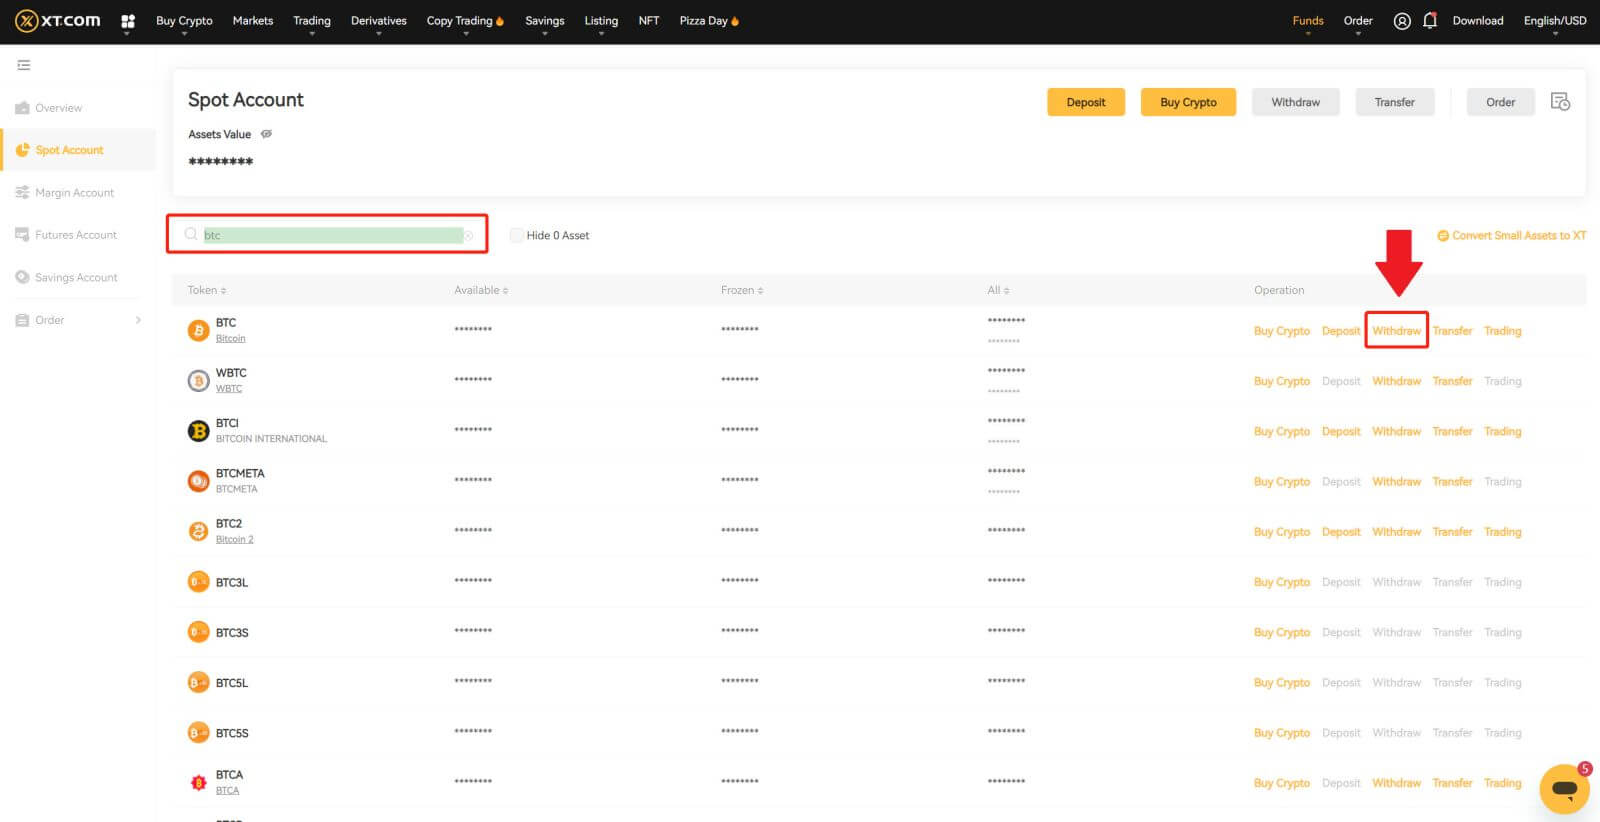Click the search magnifier icon
This screenshot has width=1600, height=822.
pos(190,234)
